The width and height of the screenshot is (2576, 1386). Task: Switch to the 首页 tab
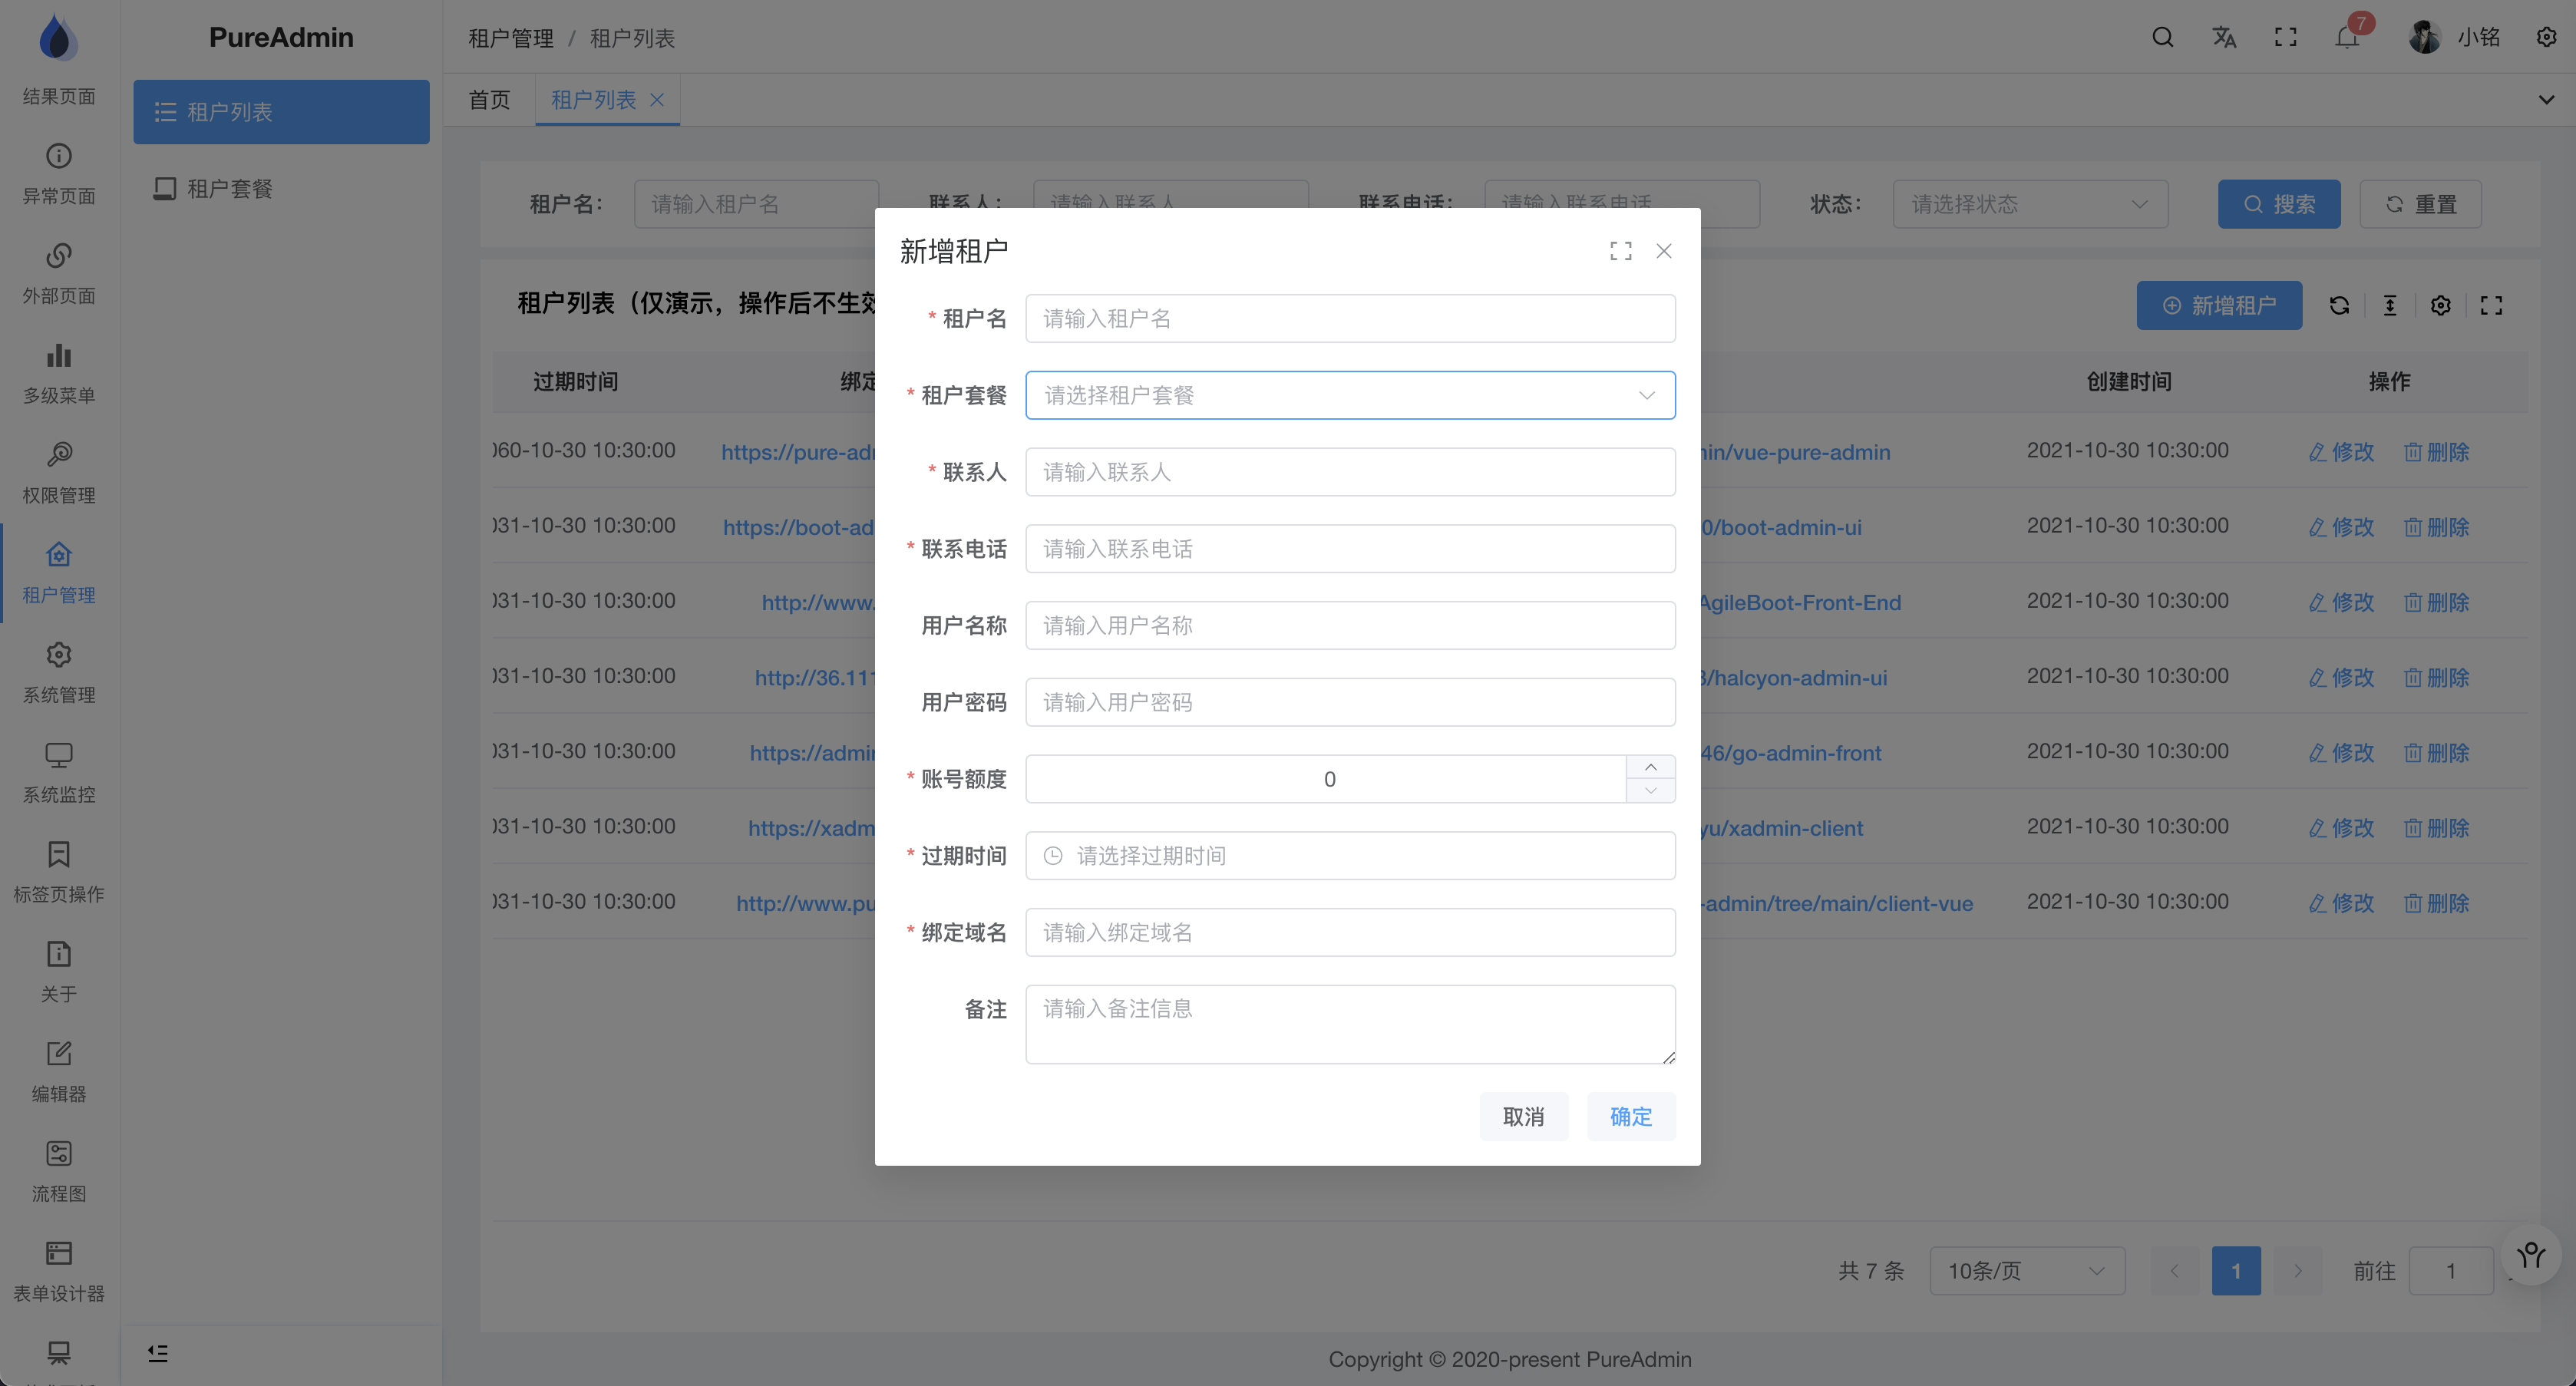tap(489, 100)
